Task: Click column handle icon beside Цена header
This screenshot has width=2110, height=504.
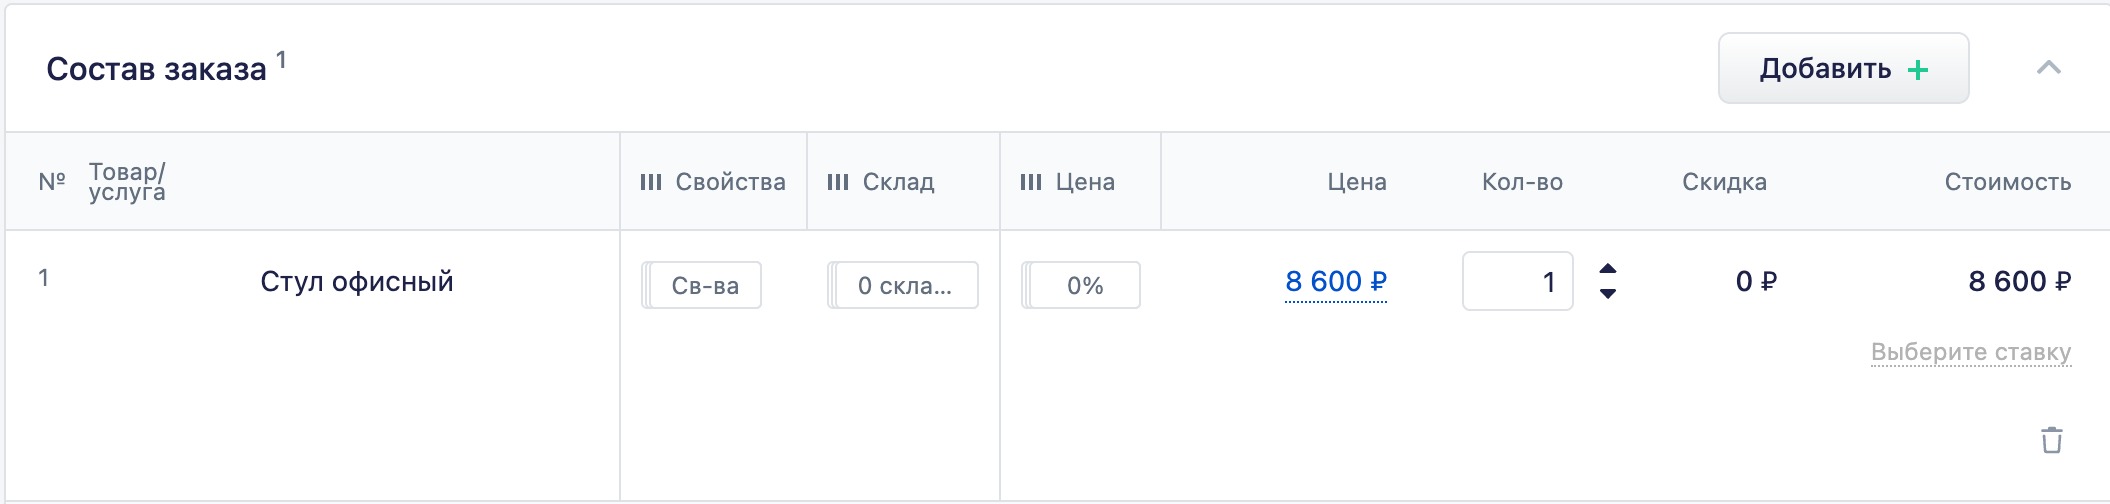Action: (1031, 182)
